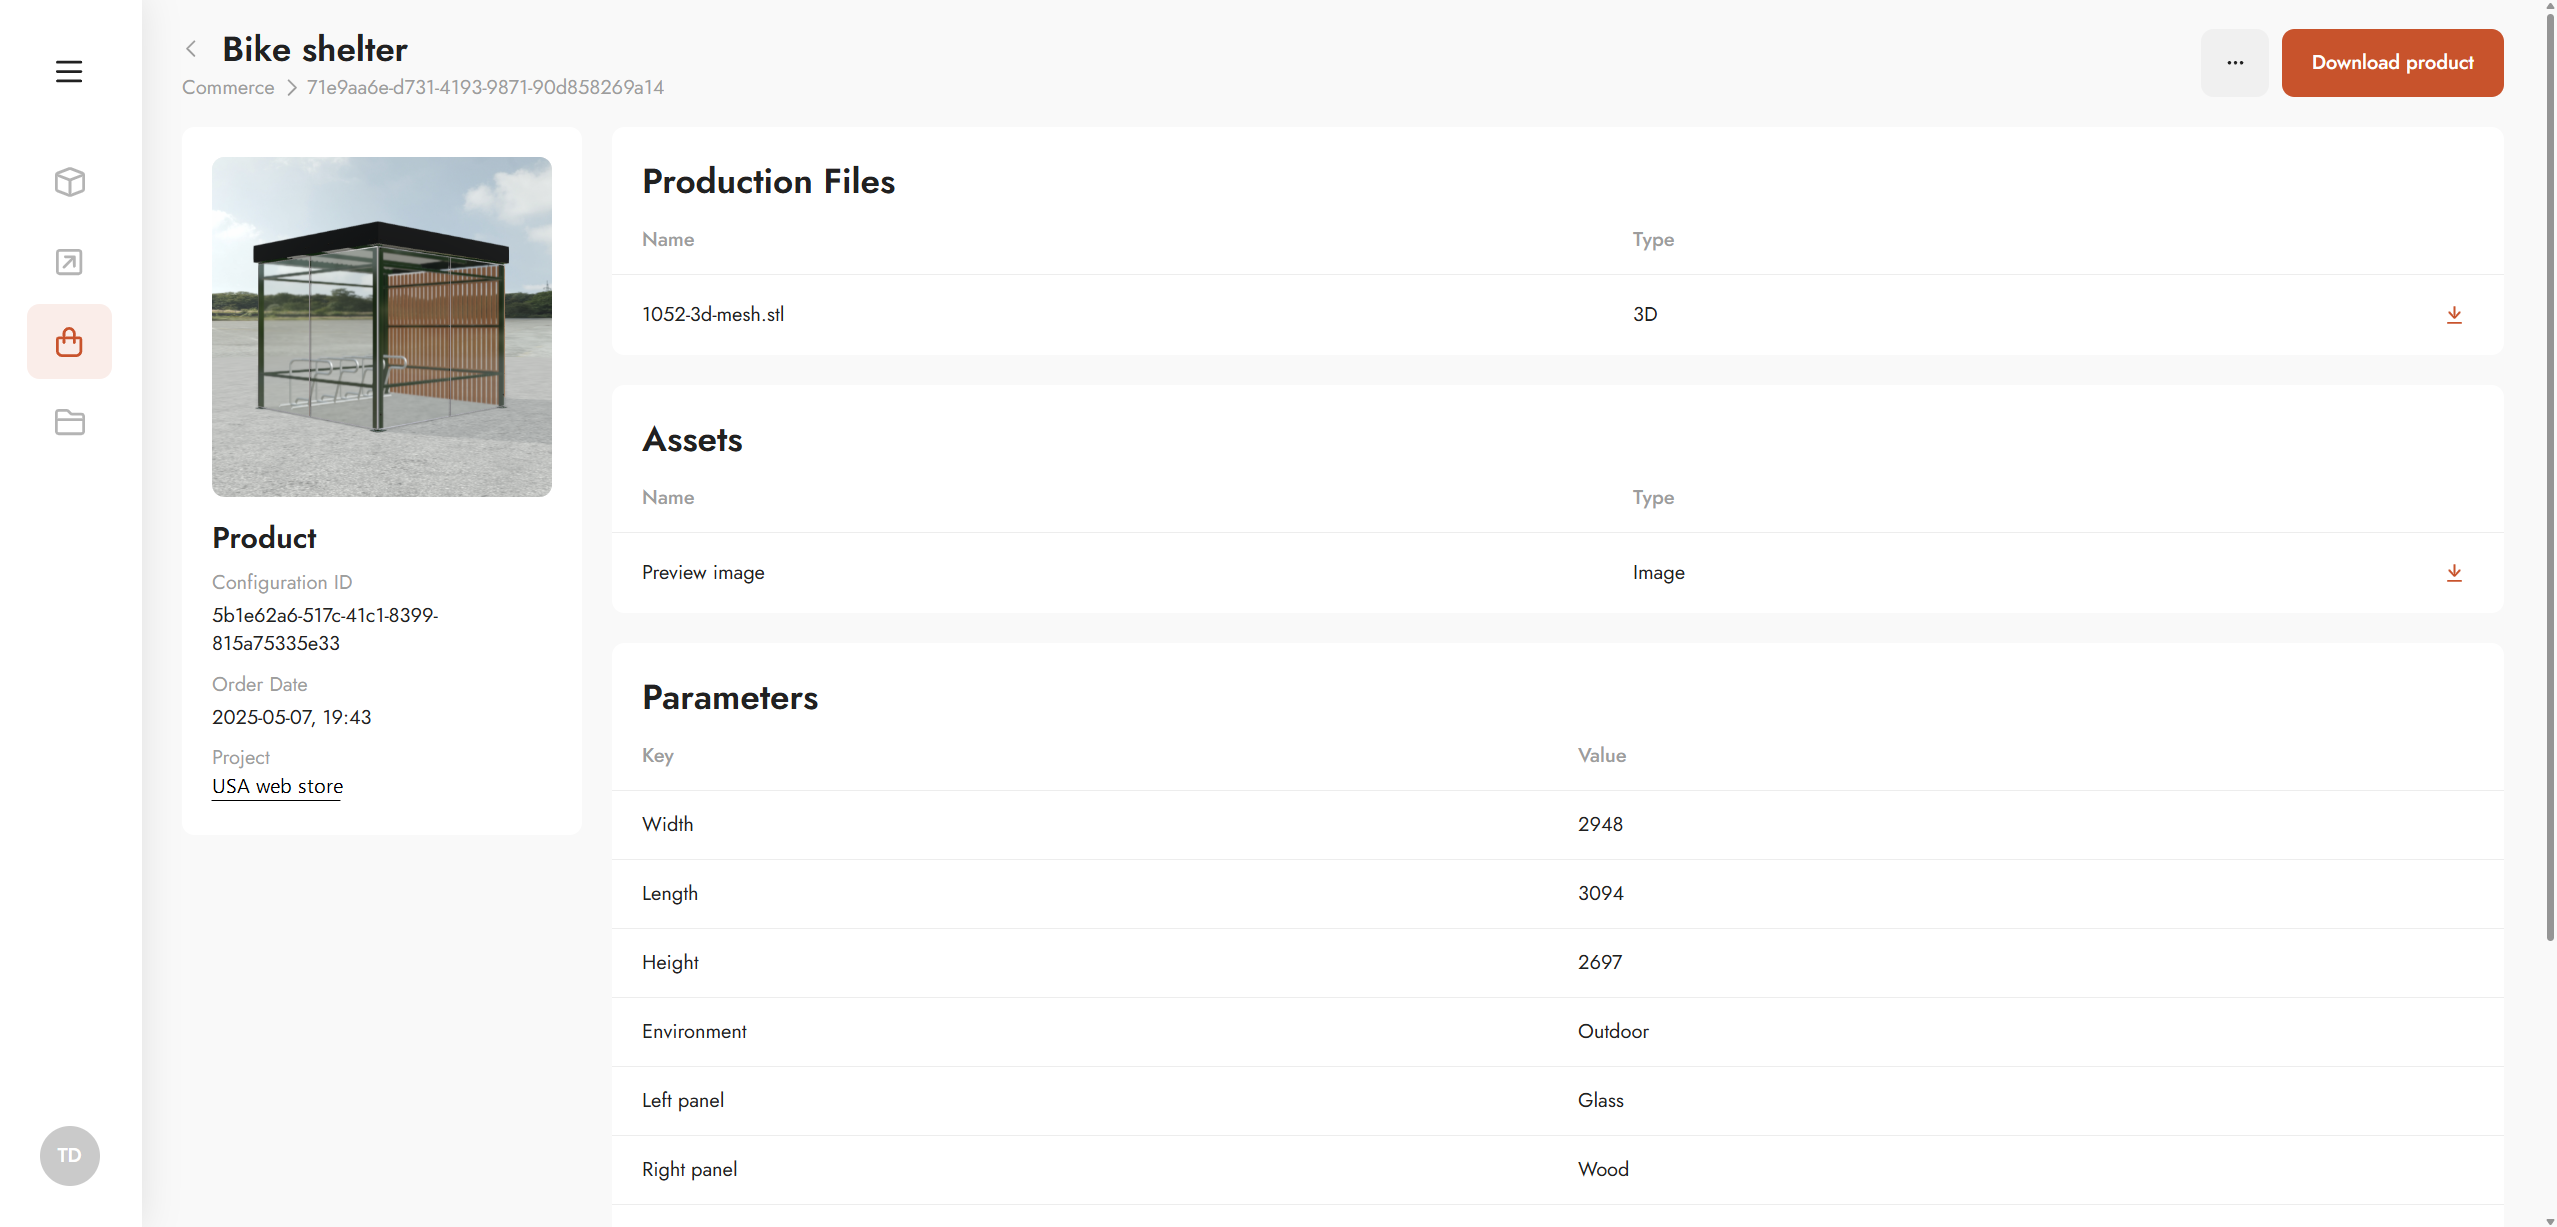The image size is (2557, 1227).
Task: Click the TD user avatar
Action: (x=69, y=1155)
